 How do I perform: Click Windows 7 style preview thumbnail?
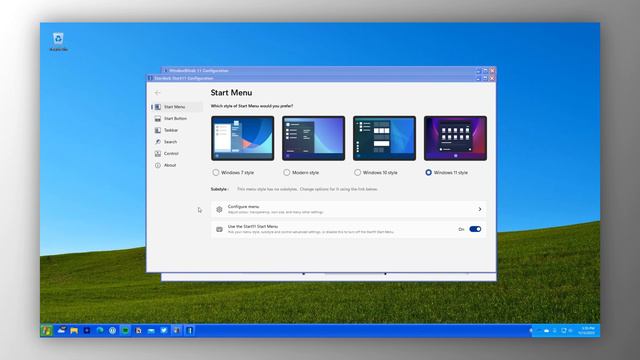pyautogui.click(x=242, y=138)
